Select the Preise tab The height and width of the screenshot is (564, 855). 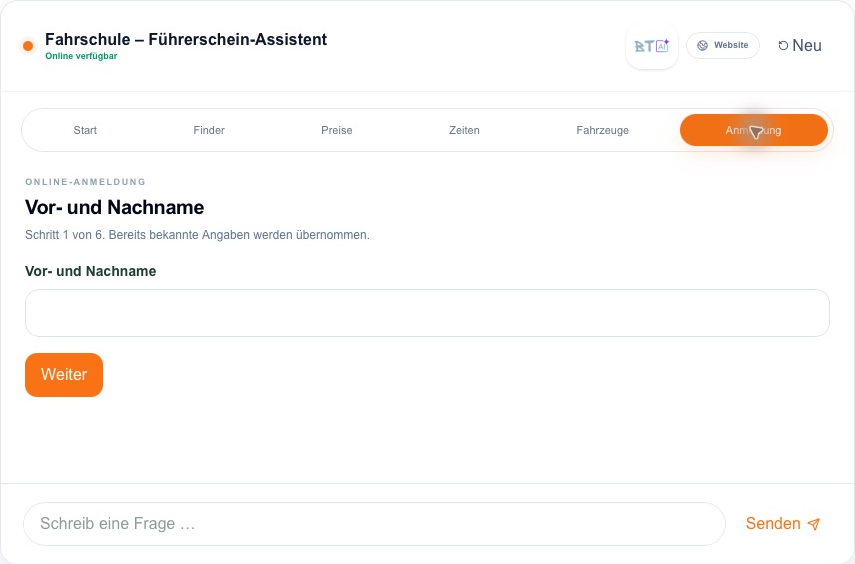pos(336,130)
